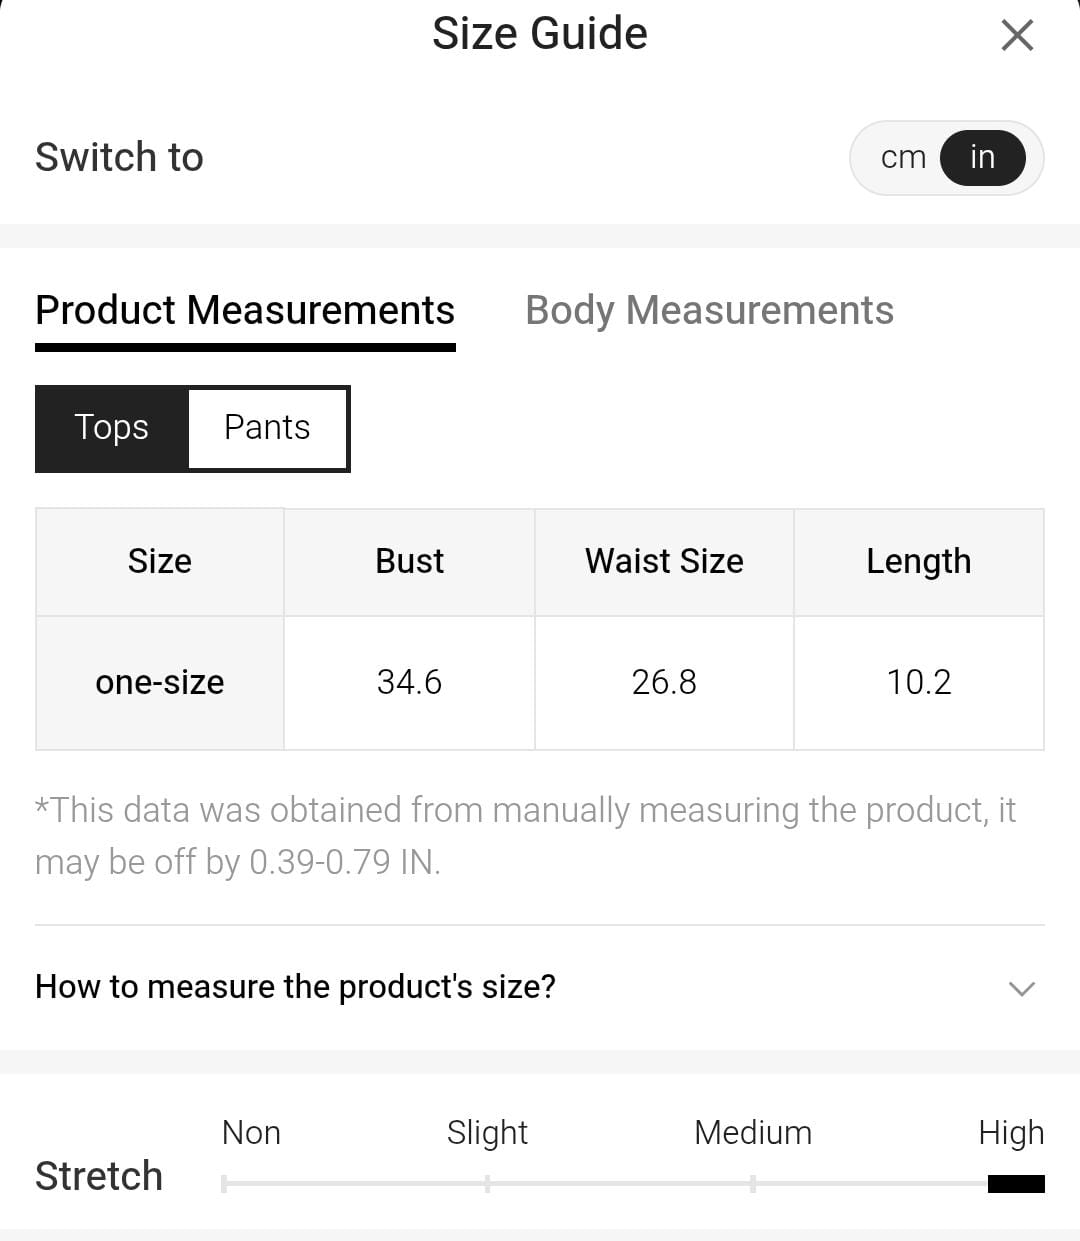Screen dimensions: 1080x1241
Task: Show Tops measurements
Action: pos(112,428)
